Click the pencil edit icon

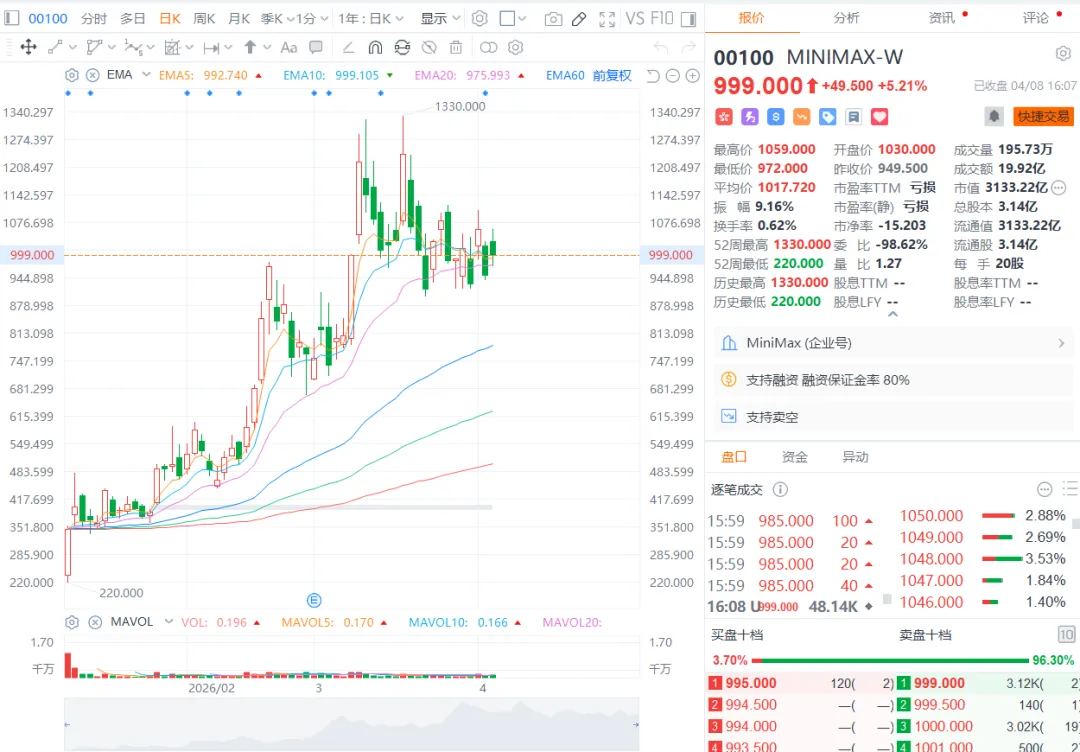(579, 19)
